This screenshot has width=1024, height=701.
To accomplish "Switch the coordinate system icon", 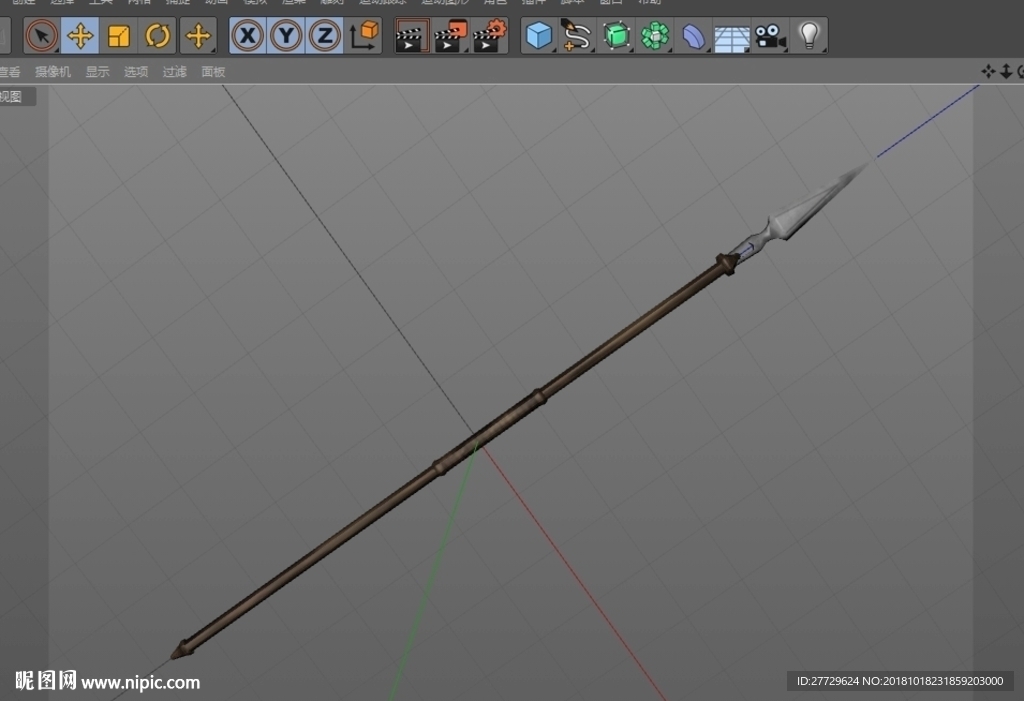I will 364,35.
